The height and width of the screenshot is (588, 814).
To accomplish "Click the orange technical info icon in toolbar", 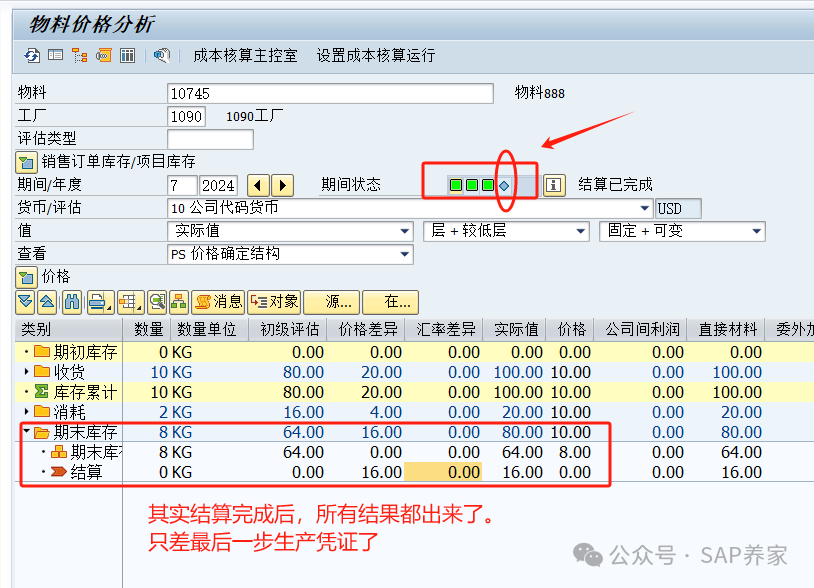I will 104,55.
